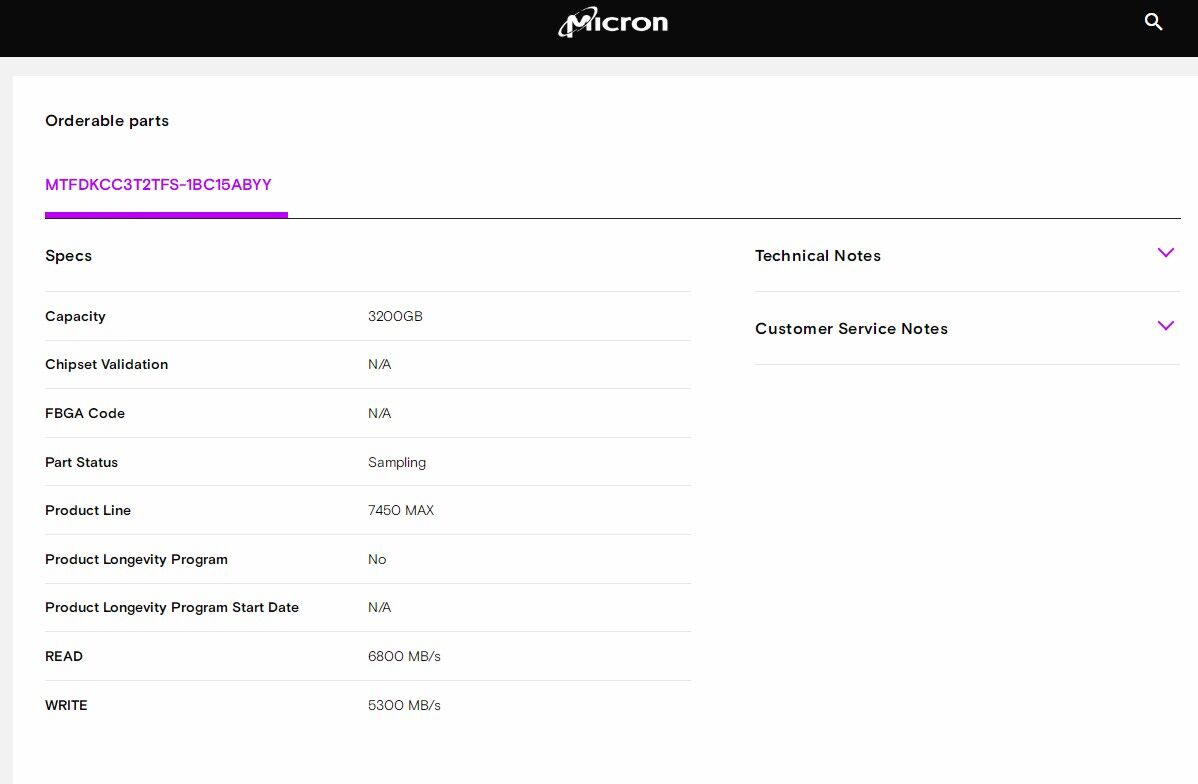Select the 3200GB capacity value
The image size is (1198, 784).
pyautogui.click(x=395, y=316)
